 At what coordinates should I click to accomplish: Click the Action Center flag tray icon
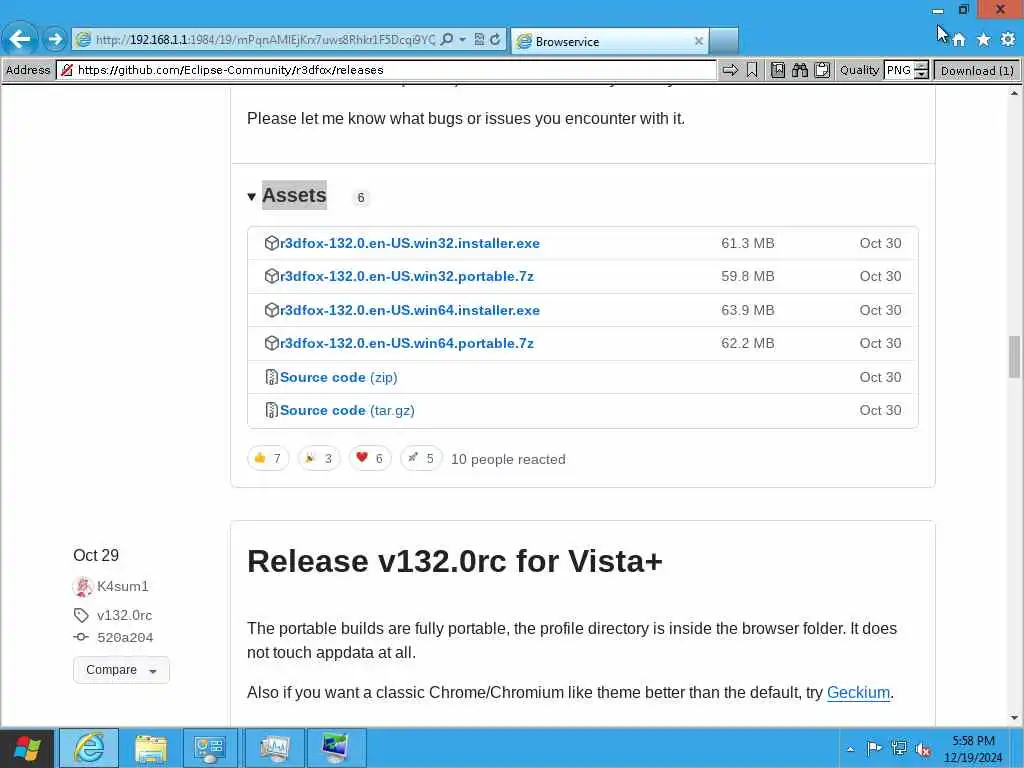(874, 748)
